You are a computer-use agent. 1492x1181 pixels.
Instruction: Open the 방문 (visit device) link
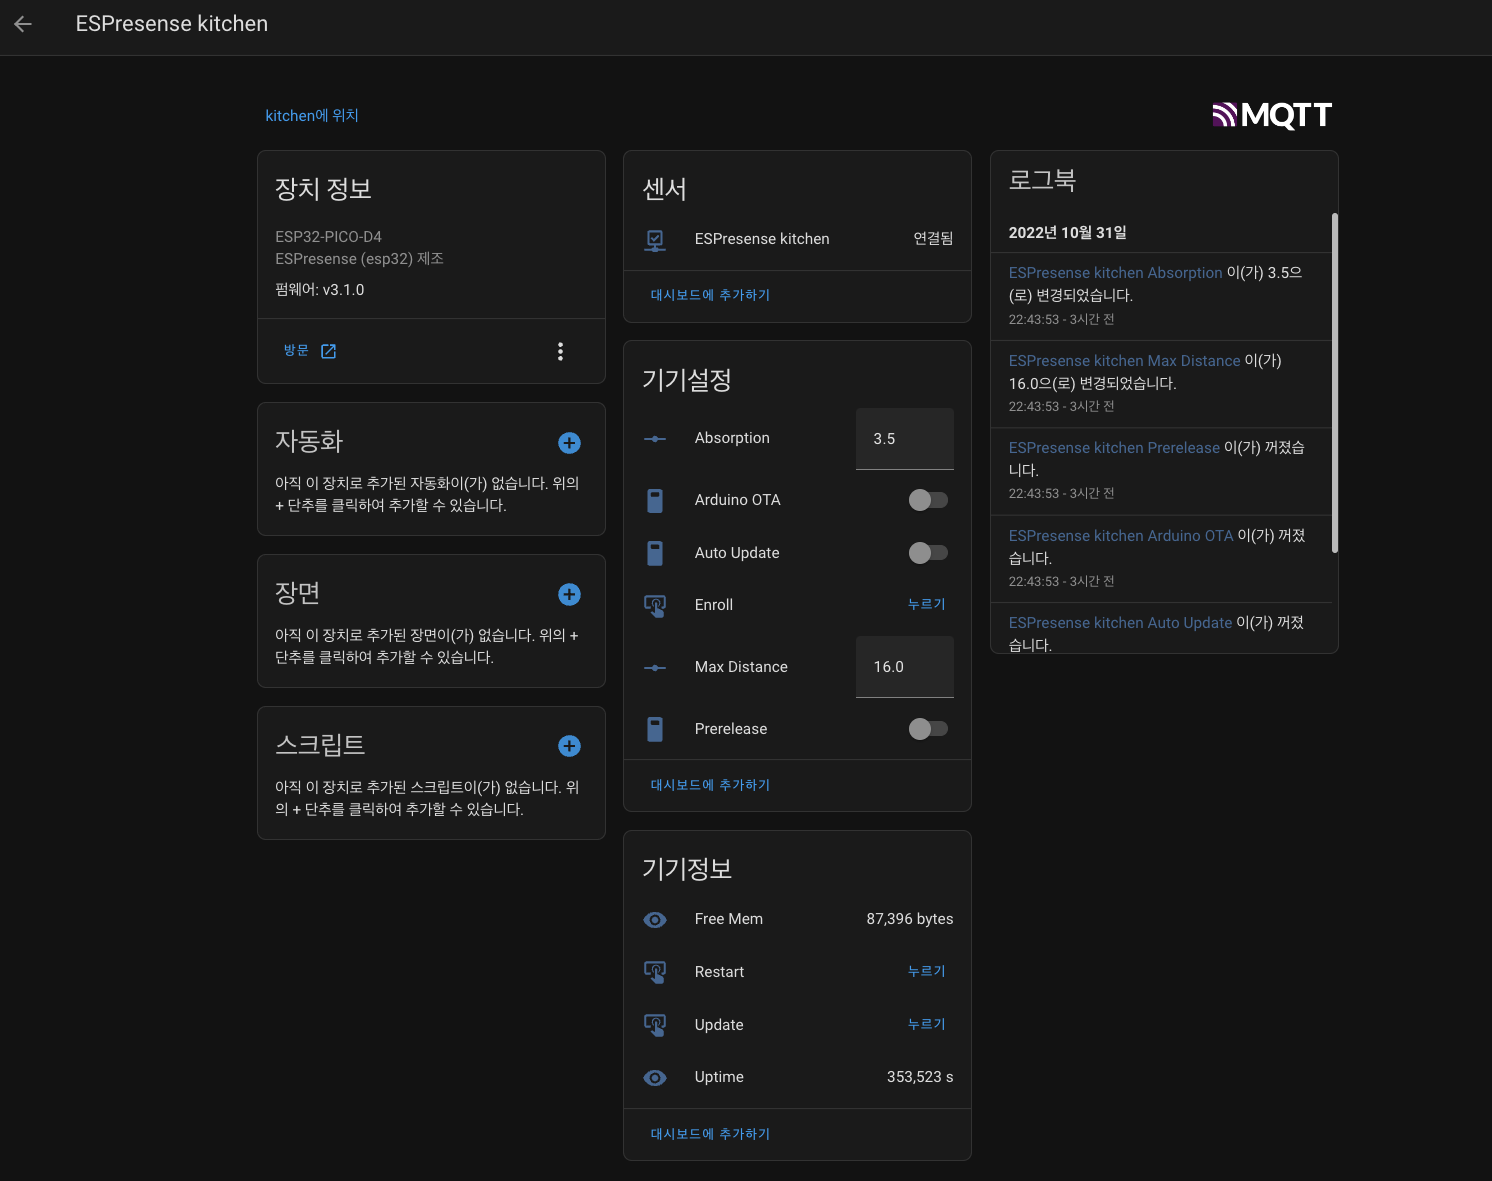pos(310,351)
